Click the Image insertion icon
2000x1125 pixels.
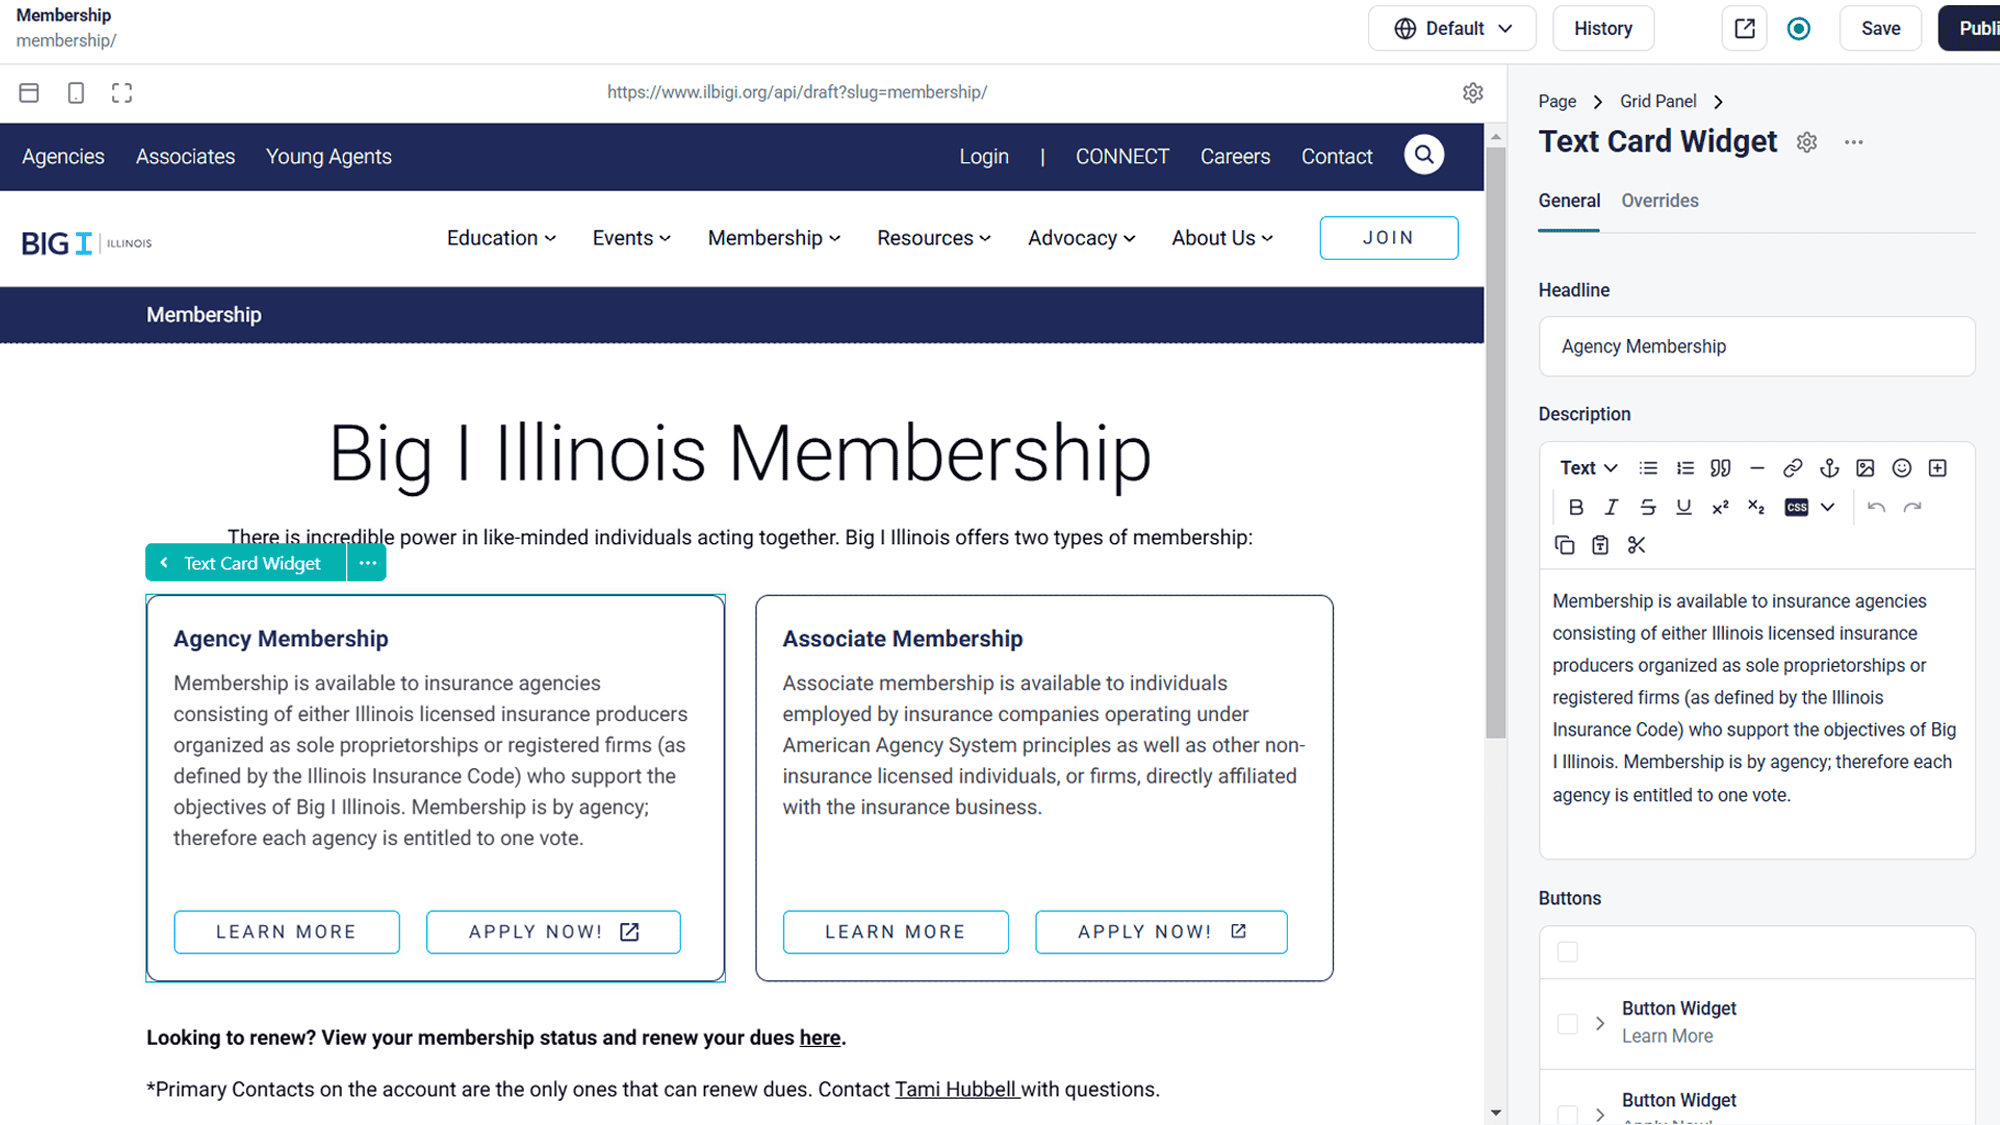[1864, 468]
